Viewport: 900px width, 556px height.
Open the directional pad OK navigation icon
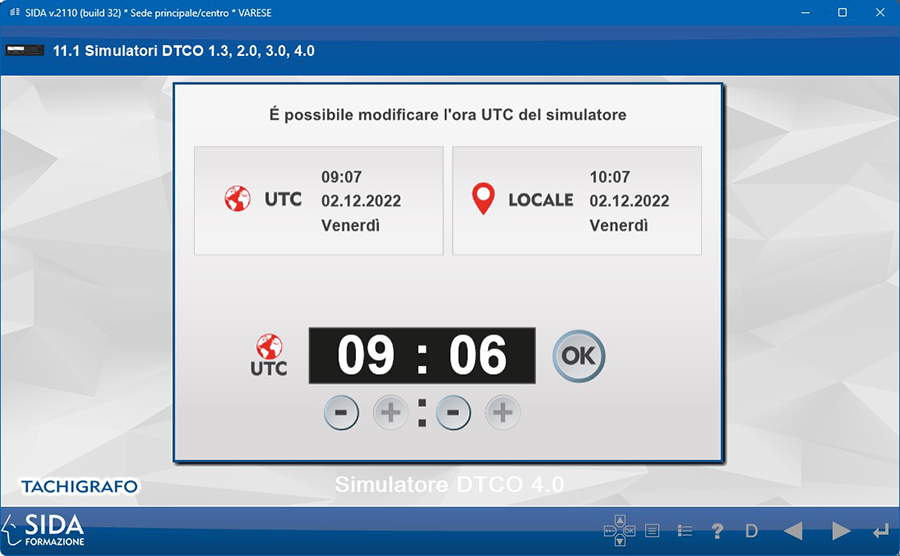(619, 531)
